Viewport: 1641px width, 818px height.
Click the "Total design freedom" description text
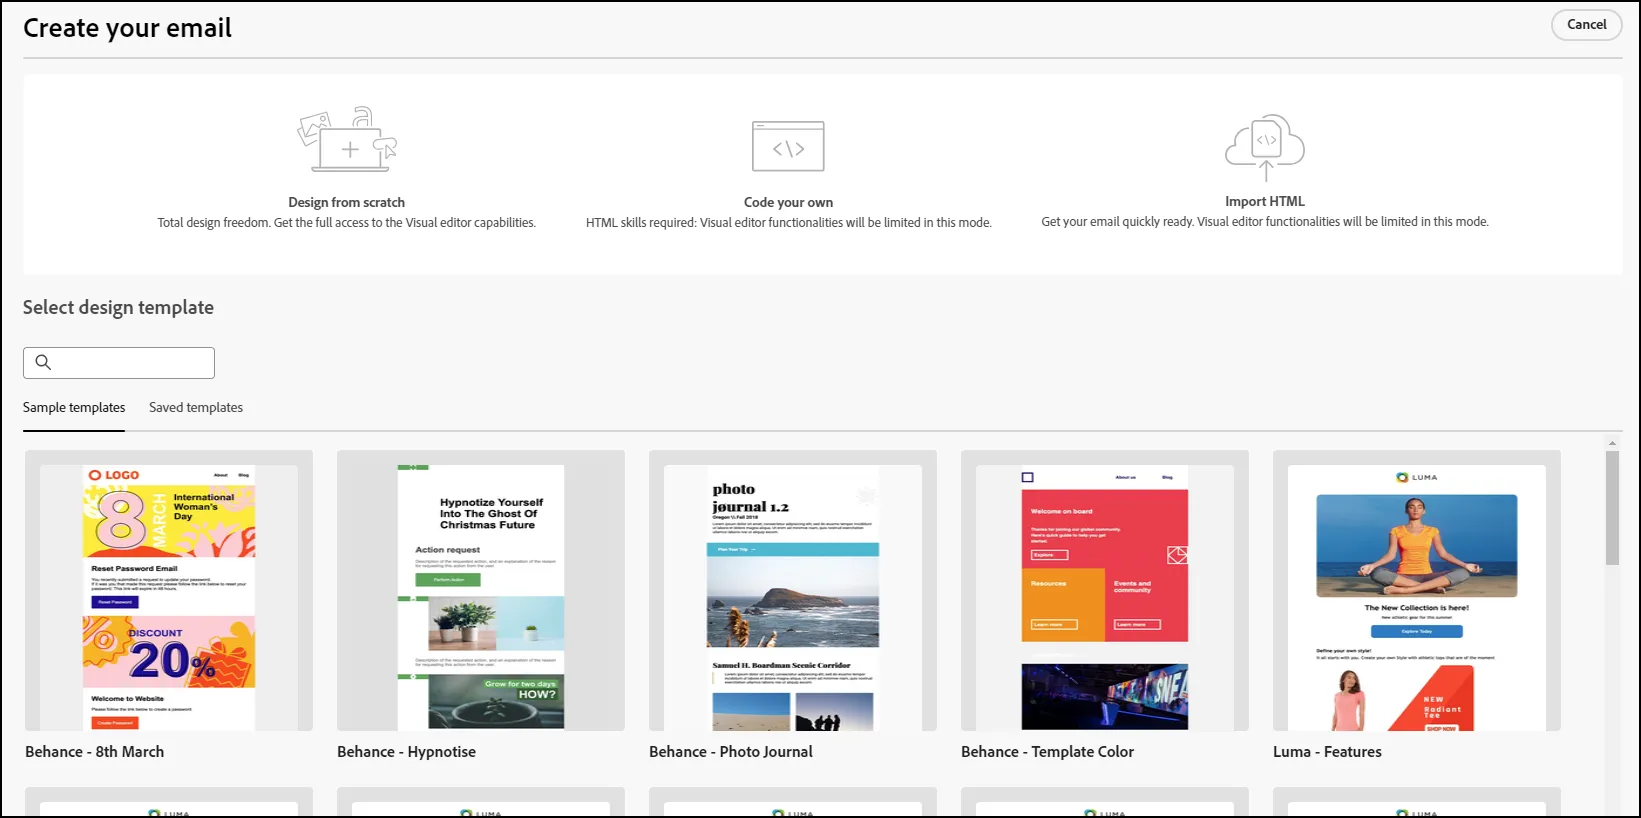347,223
